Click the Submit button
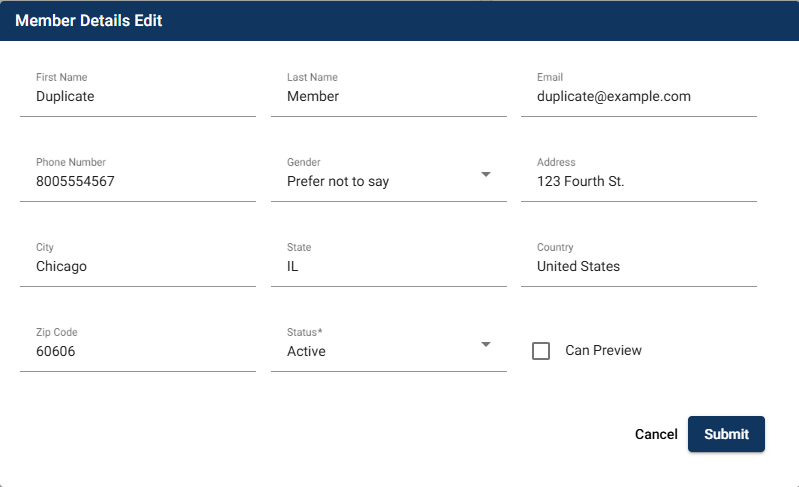Screen dimensions: 799x487 pos(726,434)
